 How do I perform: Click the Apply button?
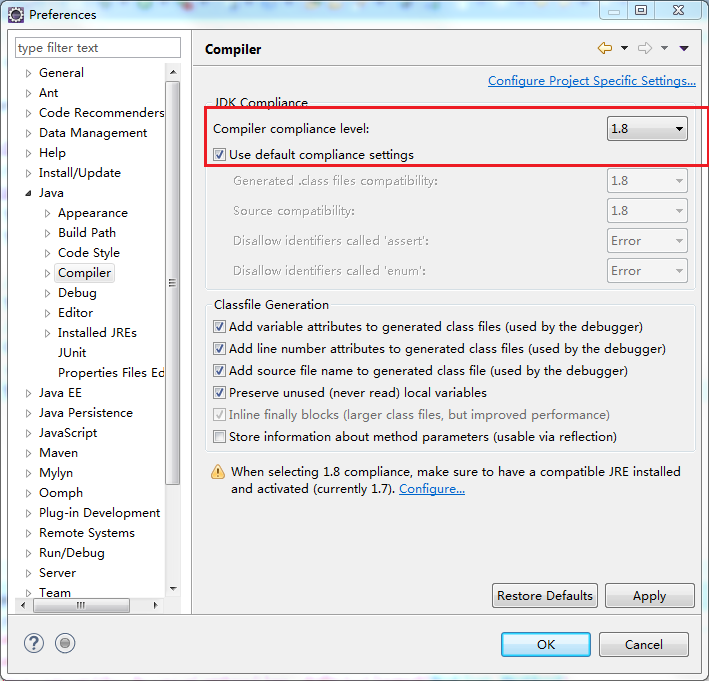coord(649,596)
